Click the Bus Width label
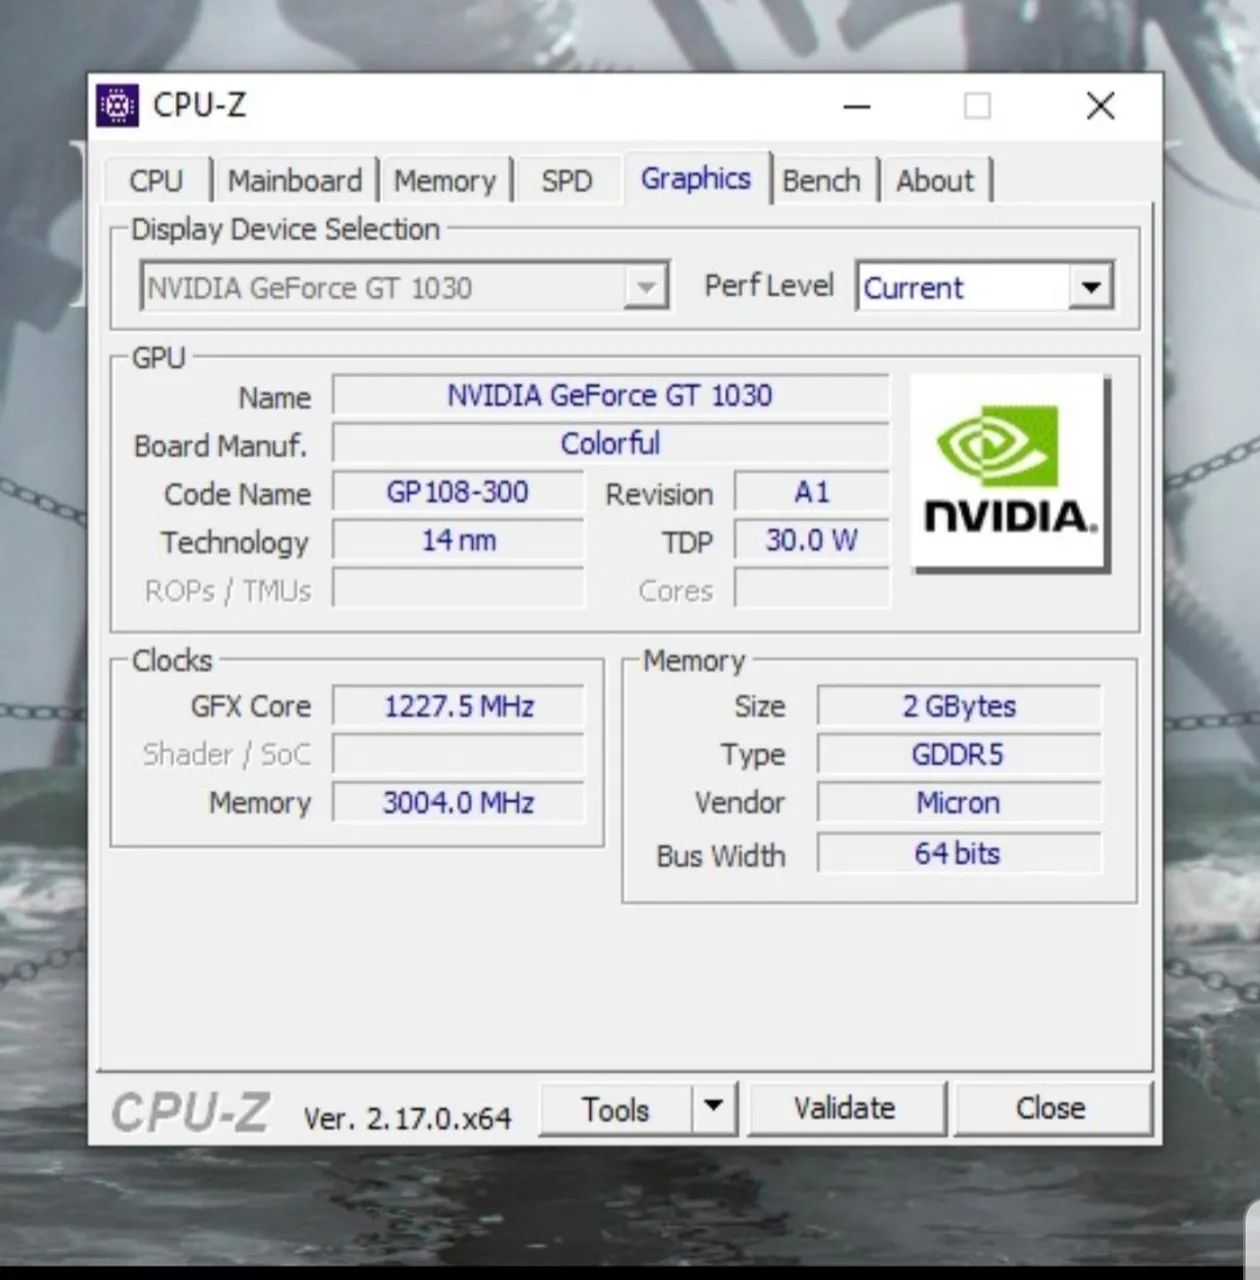1260x1280 pixels. pyautogui.click(x=721, y=856)
